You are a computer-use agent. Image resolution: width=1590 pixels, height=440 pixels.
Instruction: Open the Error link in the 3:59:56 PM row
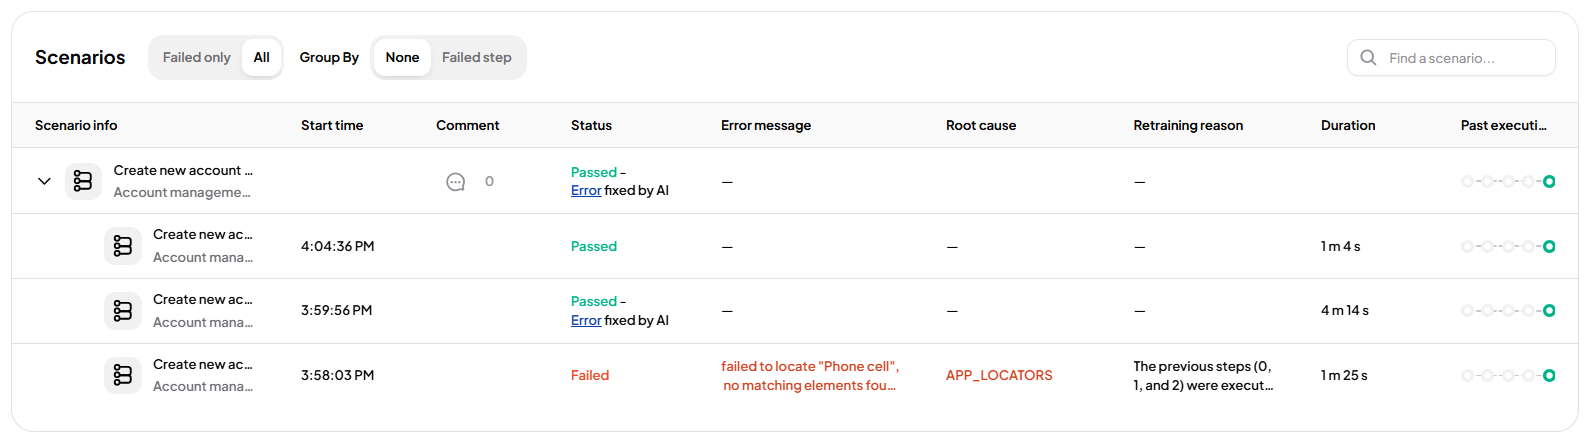tap(586, 321)
